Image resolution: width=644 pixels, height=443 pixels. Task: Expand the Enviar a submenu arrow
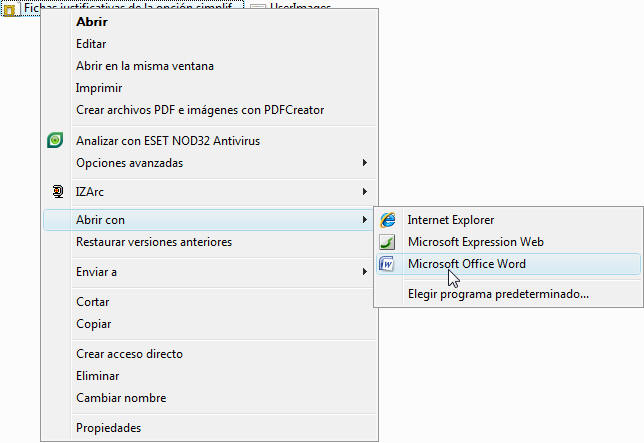(365, 271)
